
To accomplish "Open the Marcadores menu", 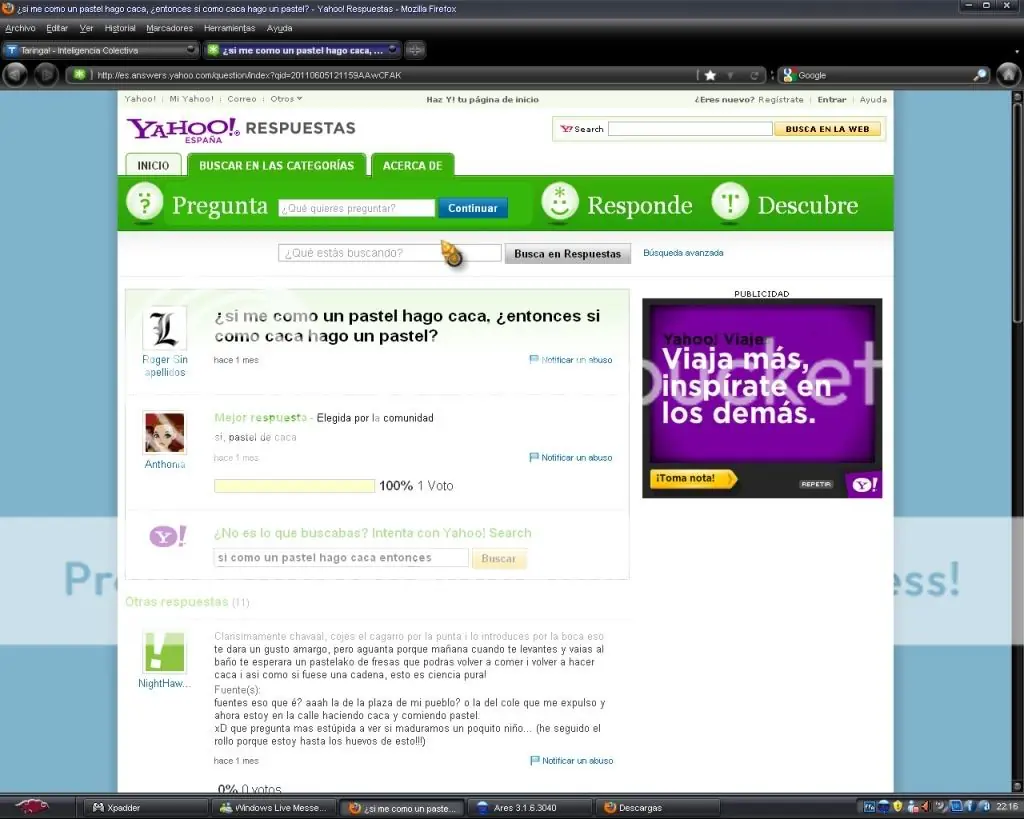I will point(170,28).
